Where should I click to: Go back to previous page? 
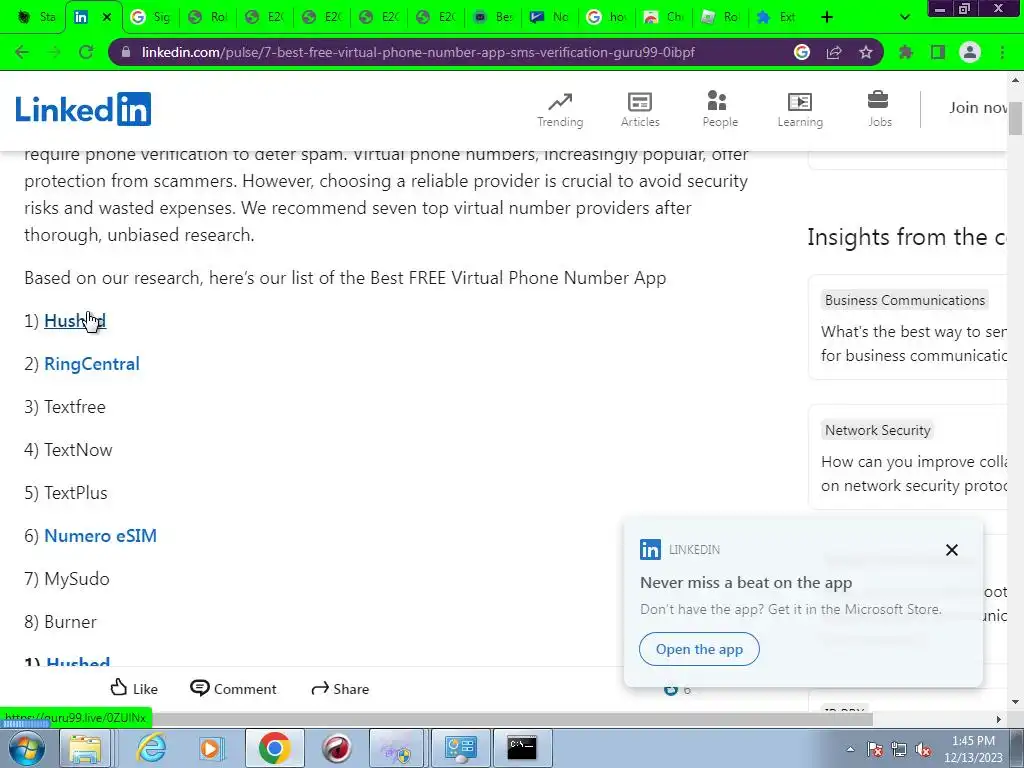[22, 52]
